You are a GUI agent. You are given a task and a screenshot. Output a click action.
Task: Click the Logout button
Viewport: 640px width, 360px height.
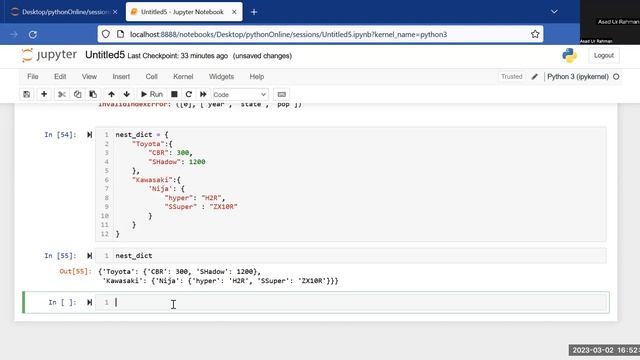[x=604, y=55]
